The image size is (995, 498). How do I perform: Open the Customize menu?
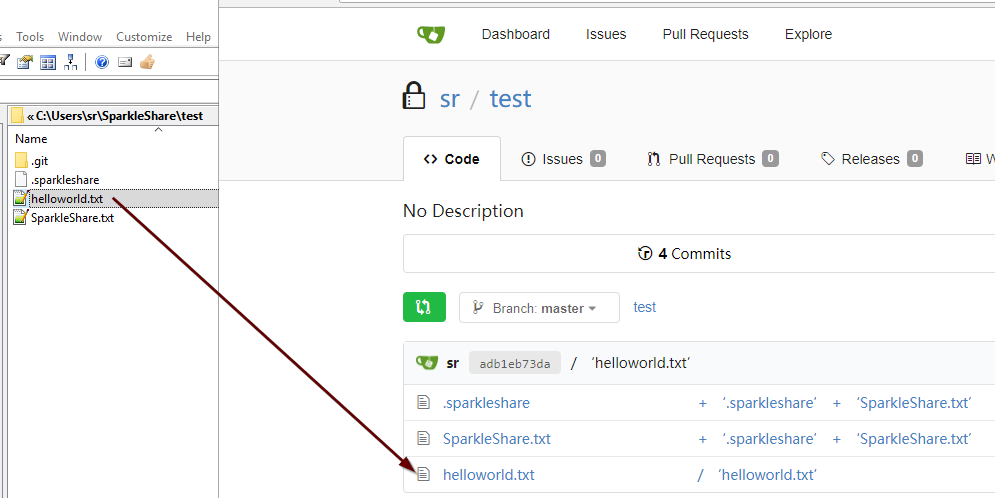coord(144,37)
